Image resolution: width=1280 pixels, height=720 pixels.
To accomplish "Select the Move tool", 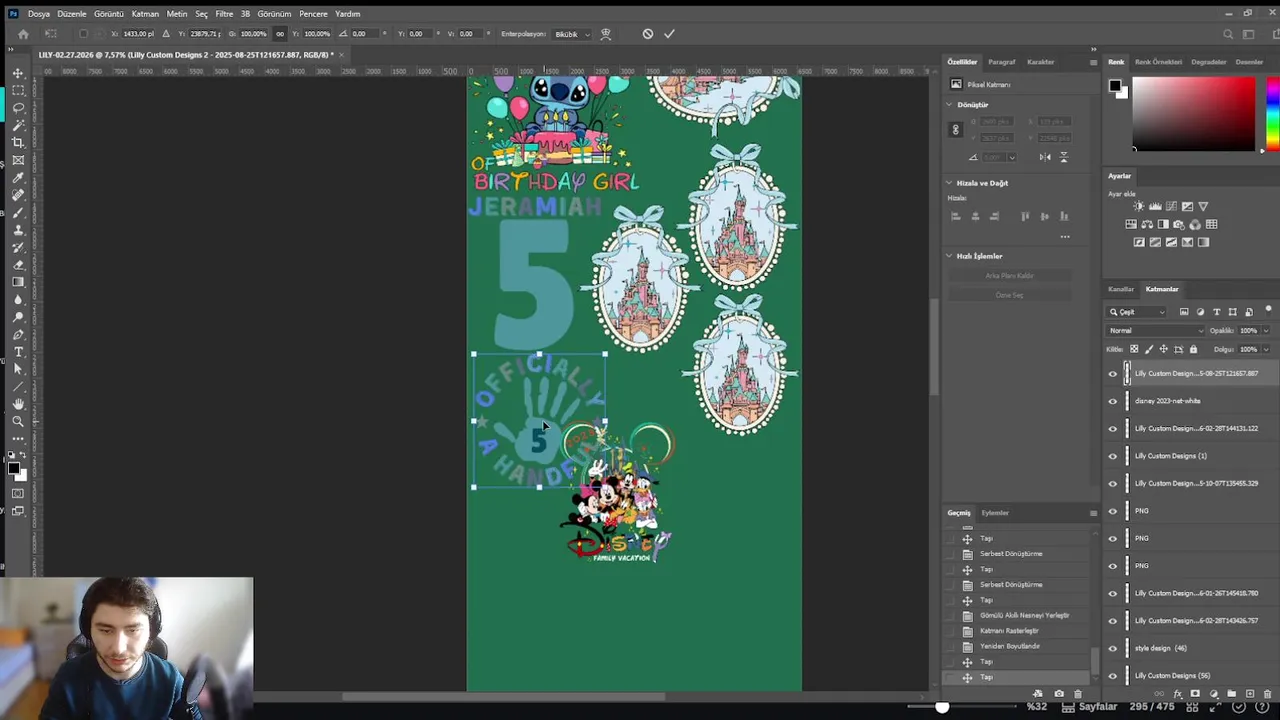I will 18,74.
